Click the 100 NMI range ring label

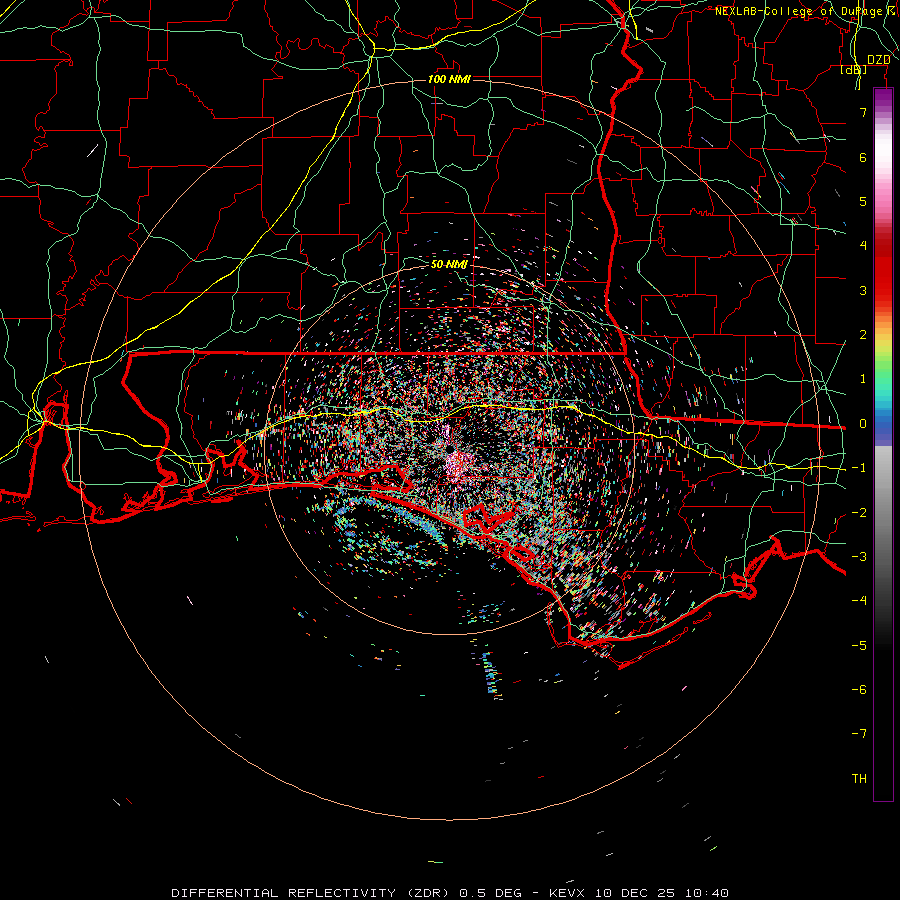coord(449,79)
